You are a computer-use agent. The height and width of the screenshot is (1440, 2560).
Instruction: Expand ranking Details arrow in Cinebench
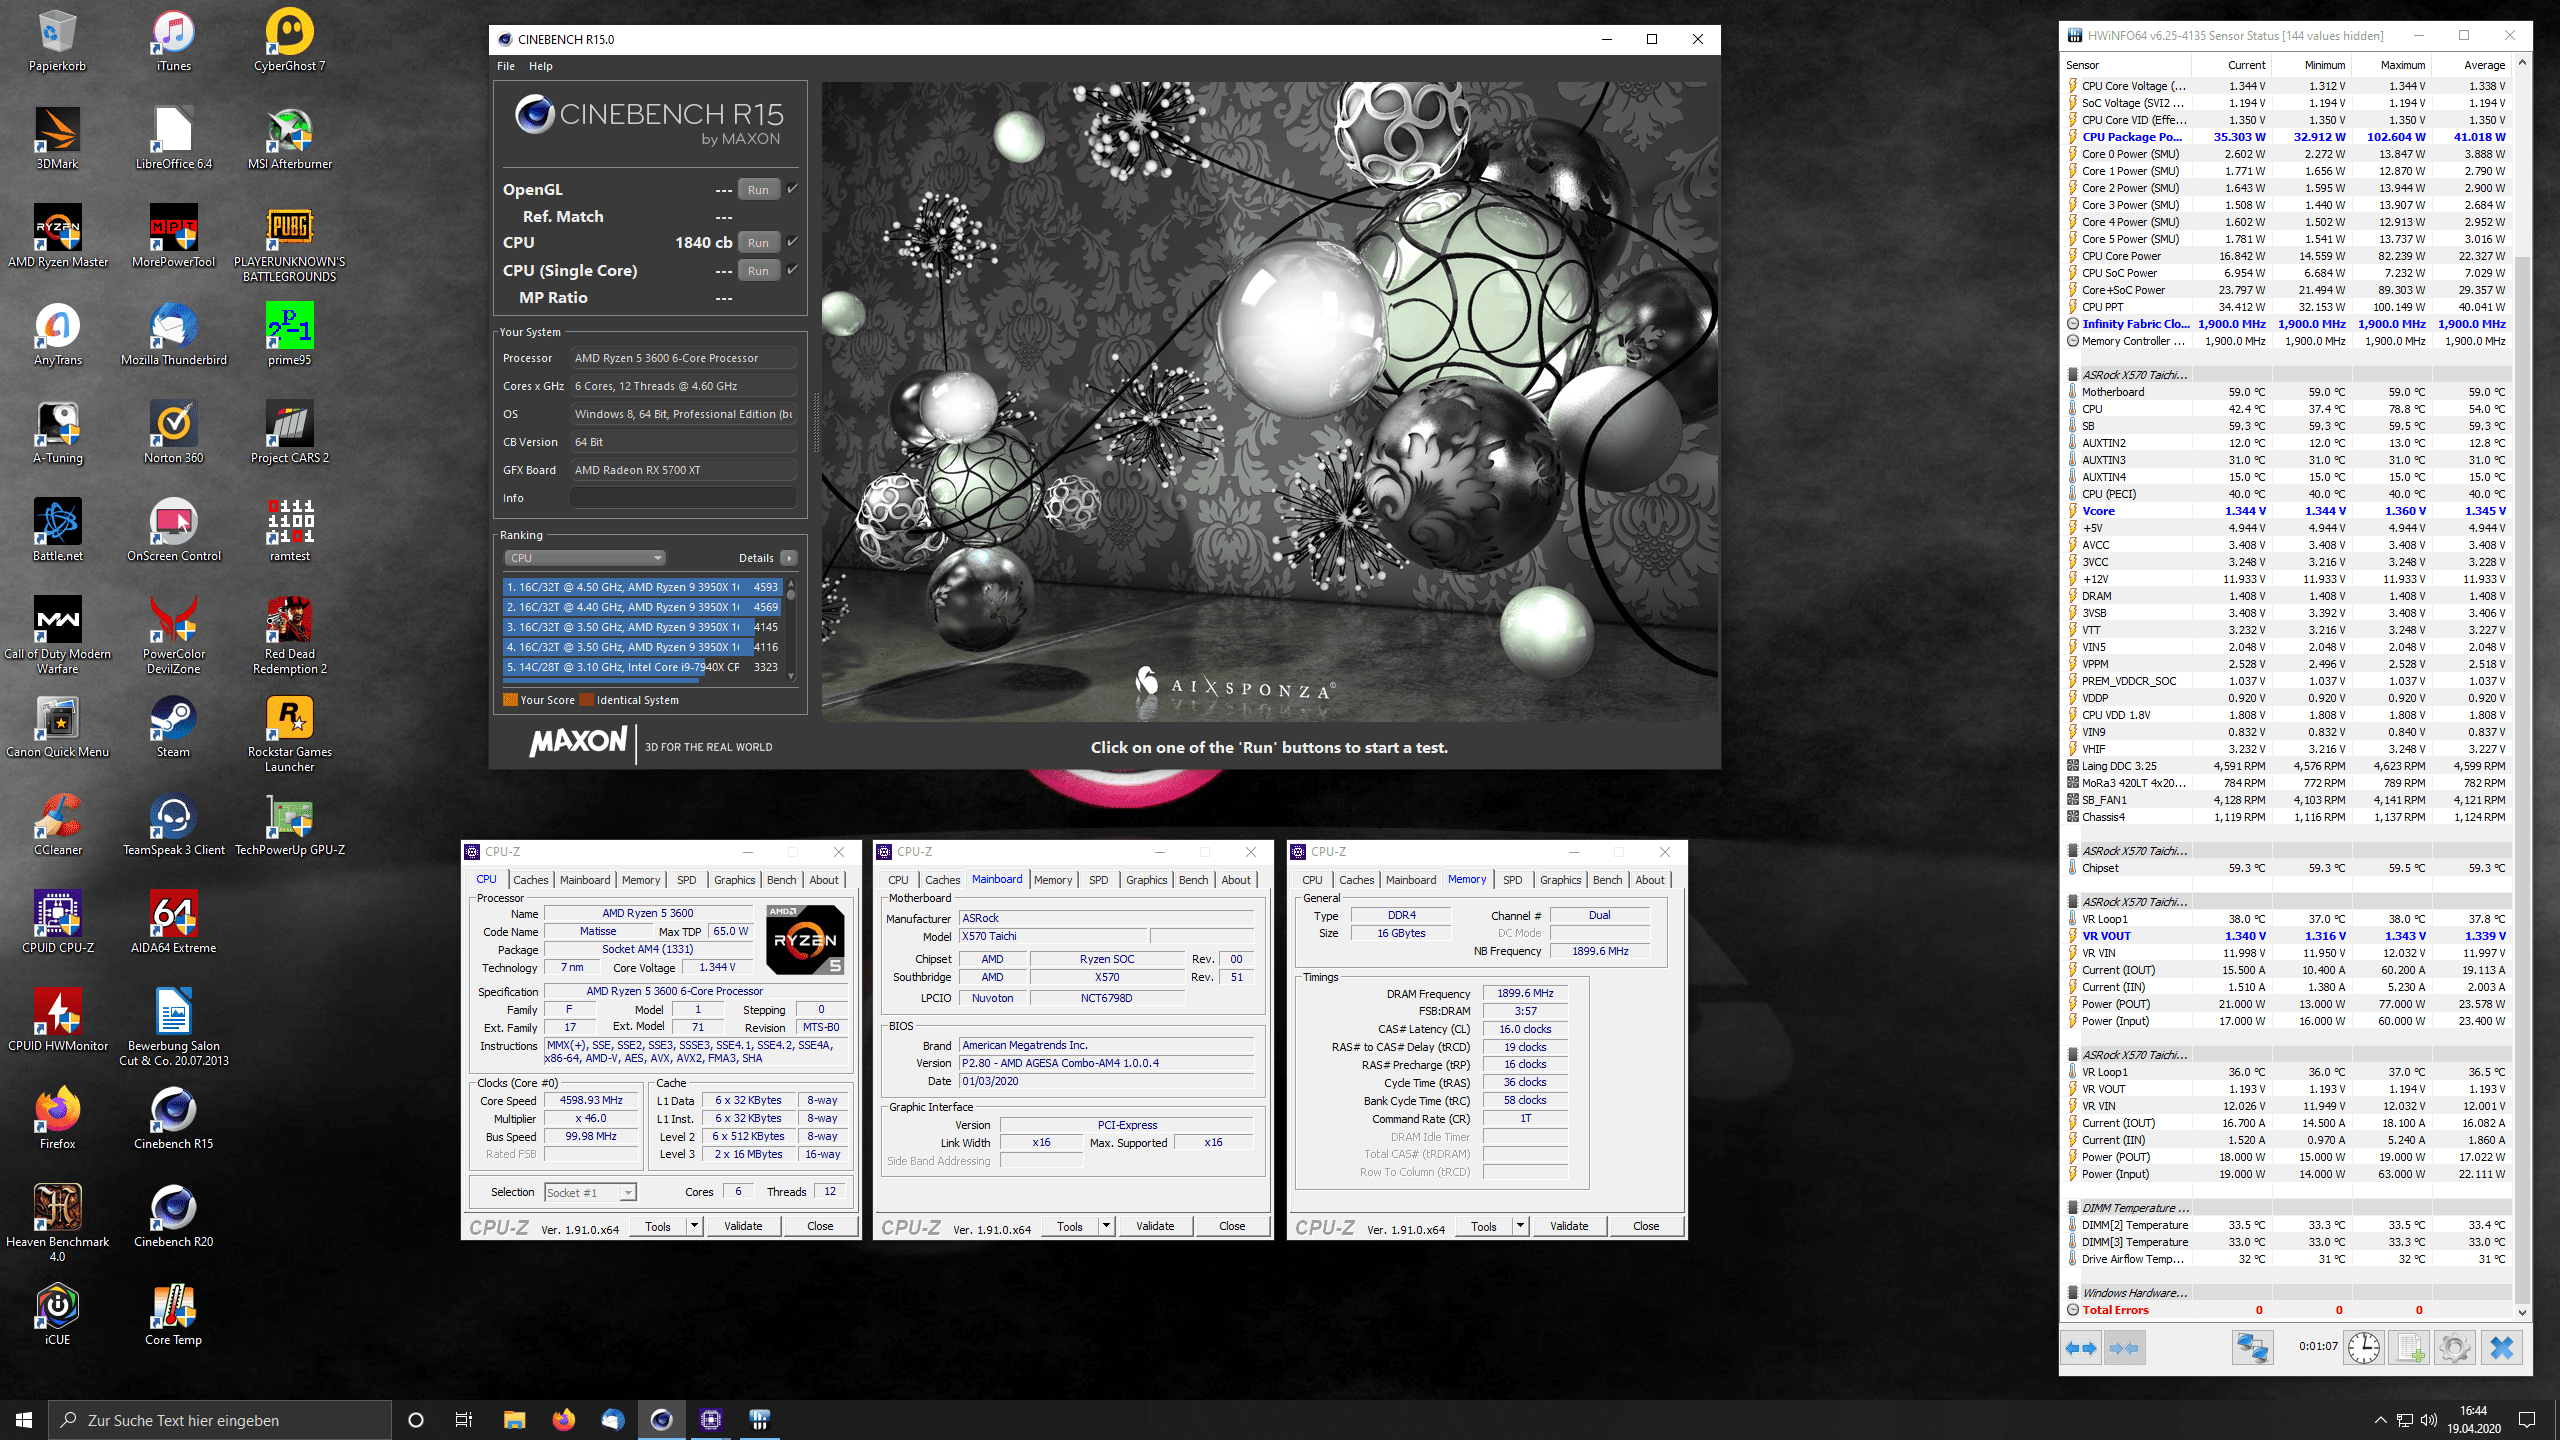789,558
